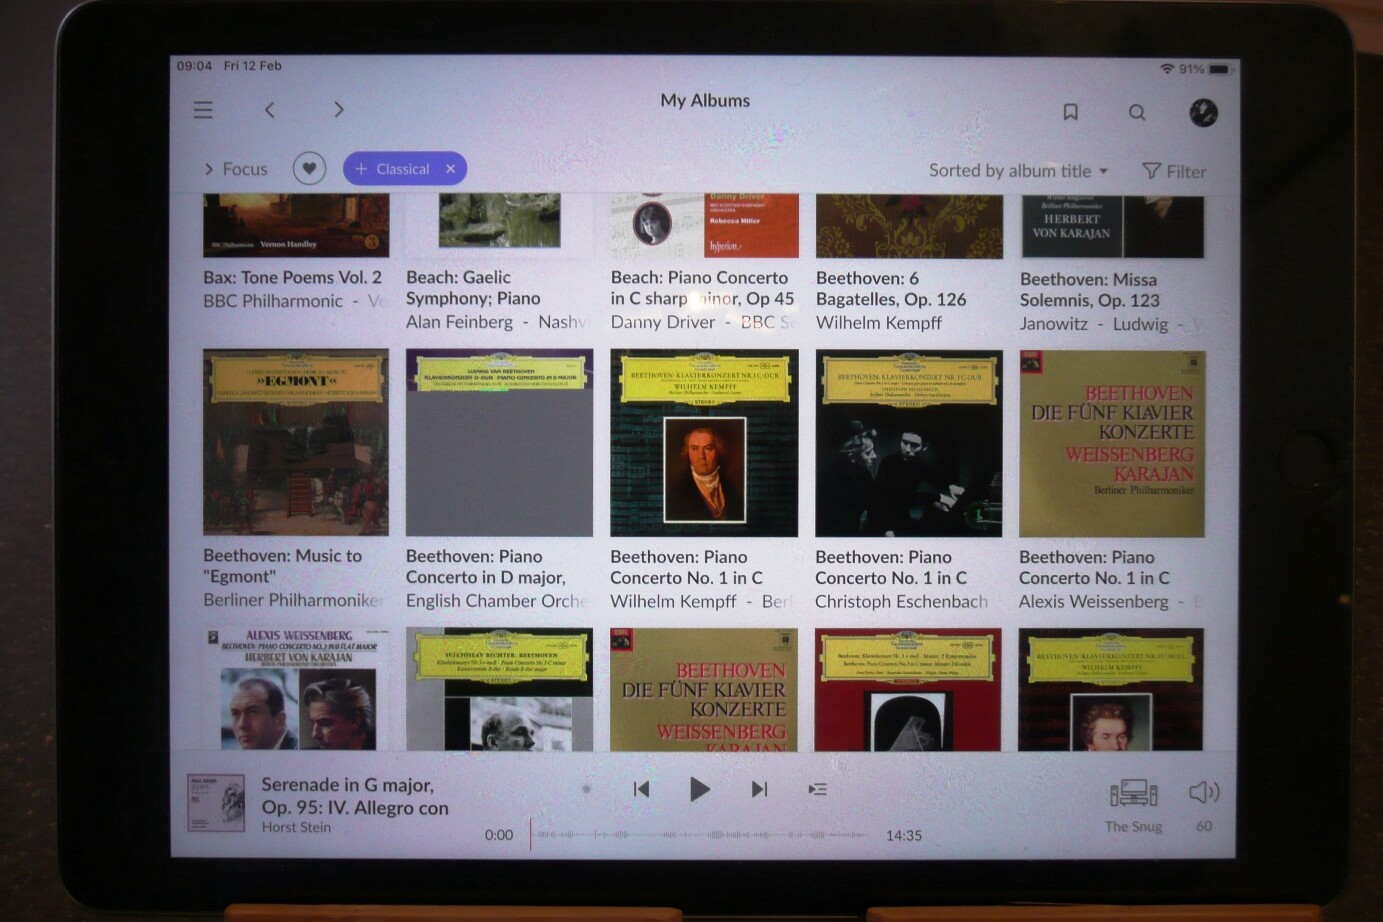The height and width of the screenshot is (922, 1383).
Task: Go back with the left chevron
Action: [x=269, y=110]
